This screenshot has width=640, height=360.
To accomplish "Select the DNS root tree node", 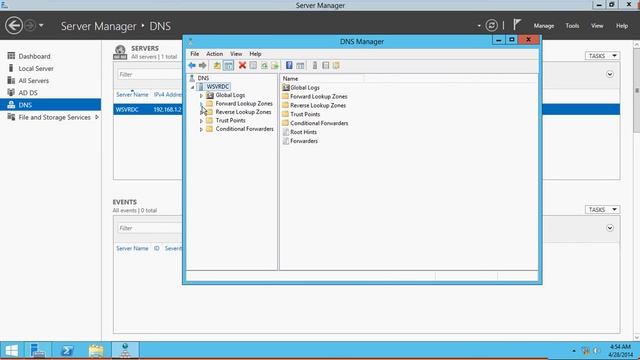I will tap(203, 78).
